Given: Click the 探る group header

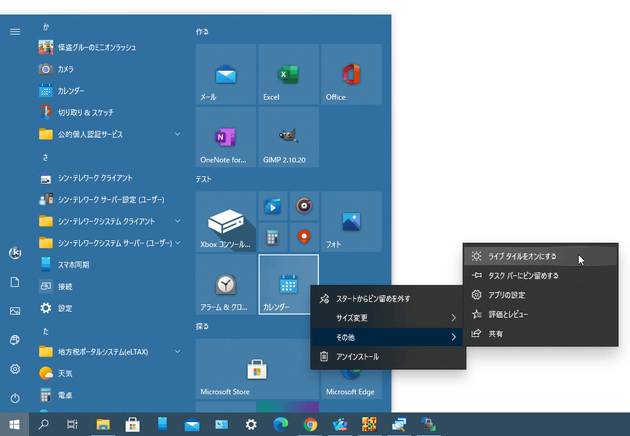Looking at the screenshot, I should tap(202, 326).
